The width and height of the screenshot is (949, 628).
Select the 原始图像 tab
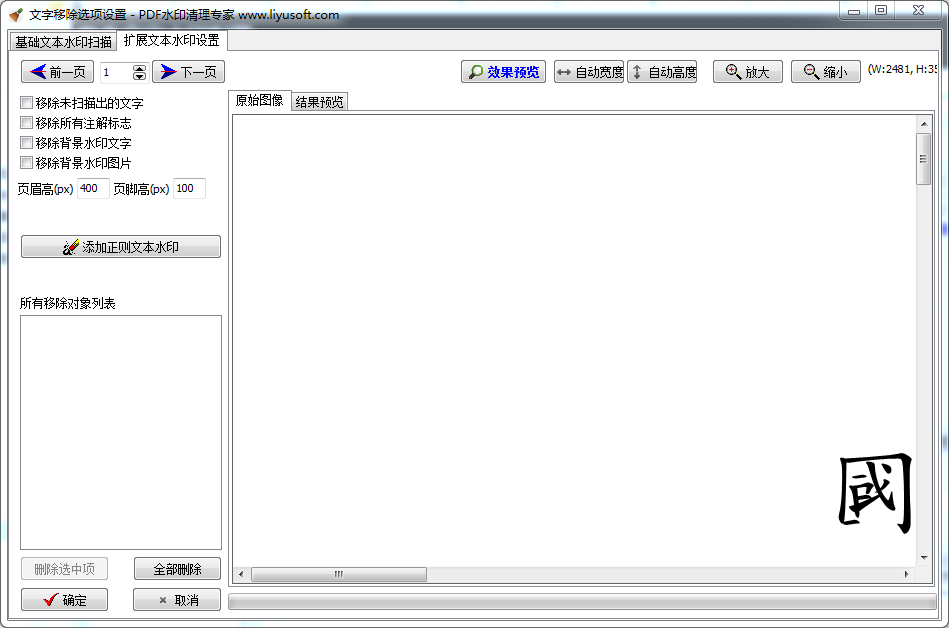(261, 101)
